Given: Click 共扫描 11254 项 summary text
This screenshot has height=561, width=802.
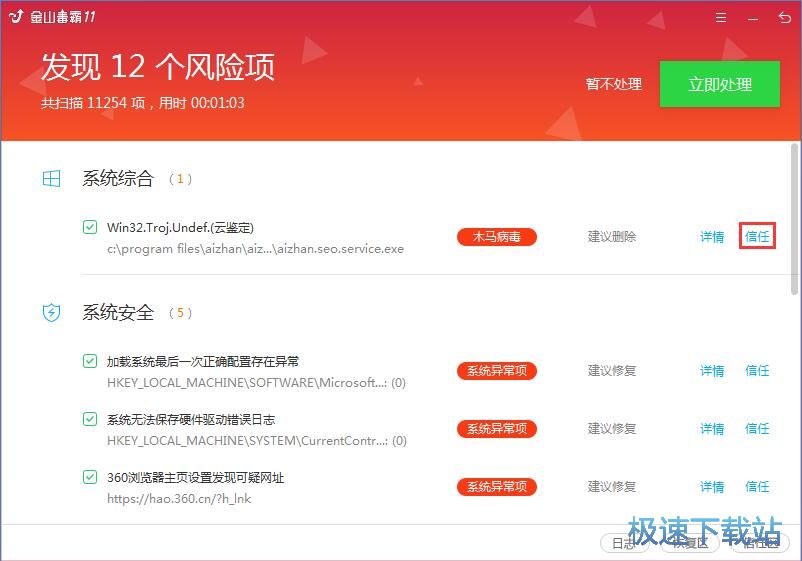Looking at the screenshot, I should click(x=142, y=103).
